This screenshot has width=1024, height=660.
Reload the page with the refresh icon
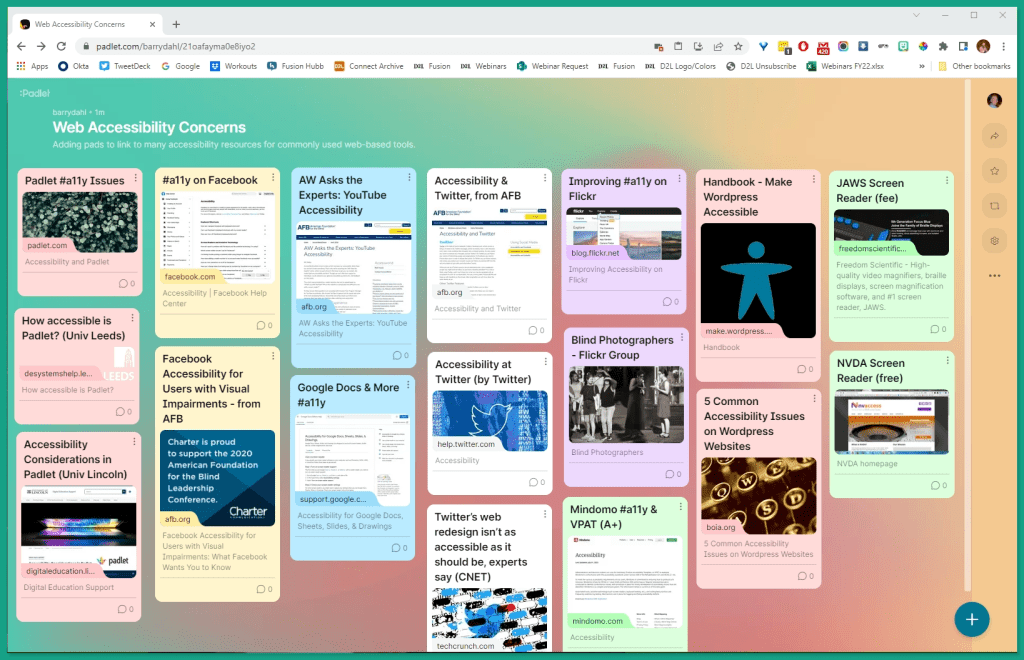(62, 46)
